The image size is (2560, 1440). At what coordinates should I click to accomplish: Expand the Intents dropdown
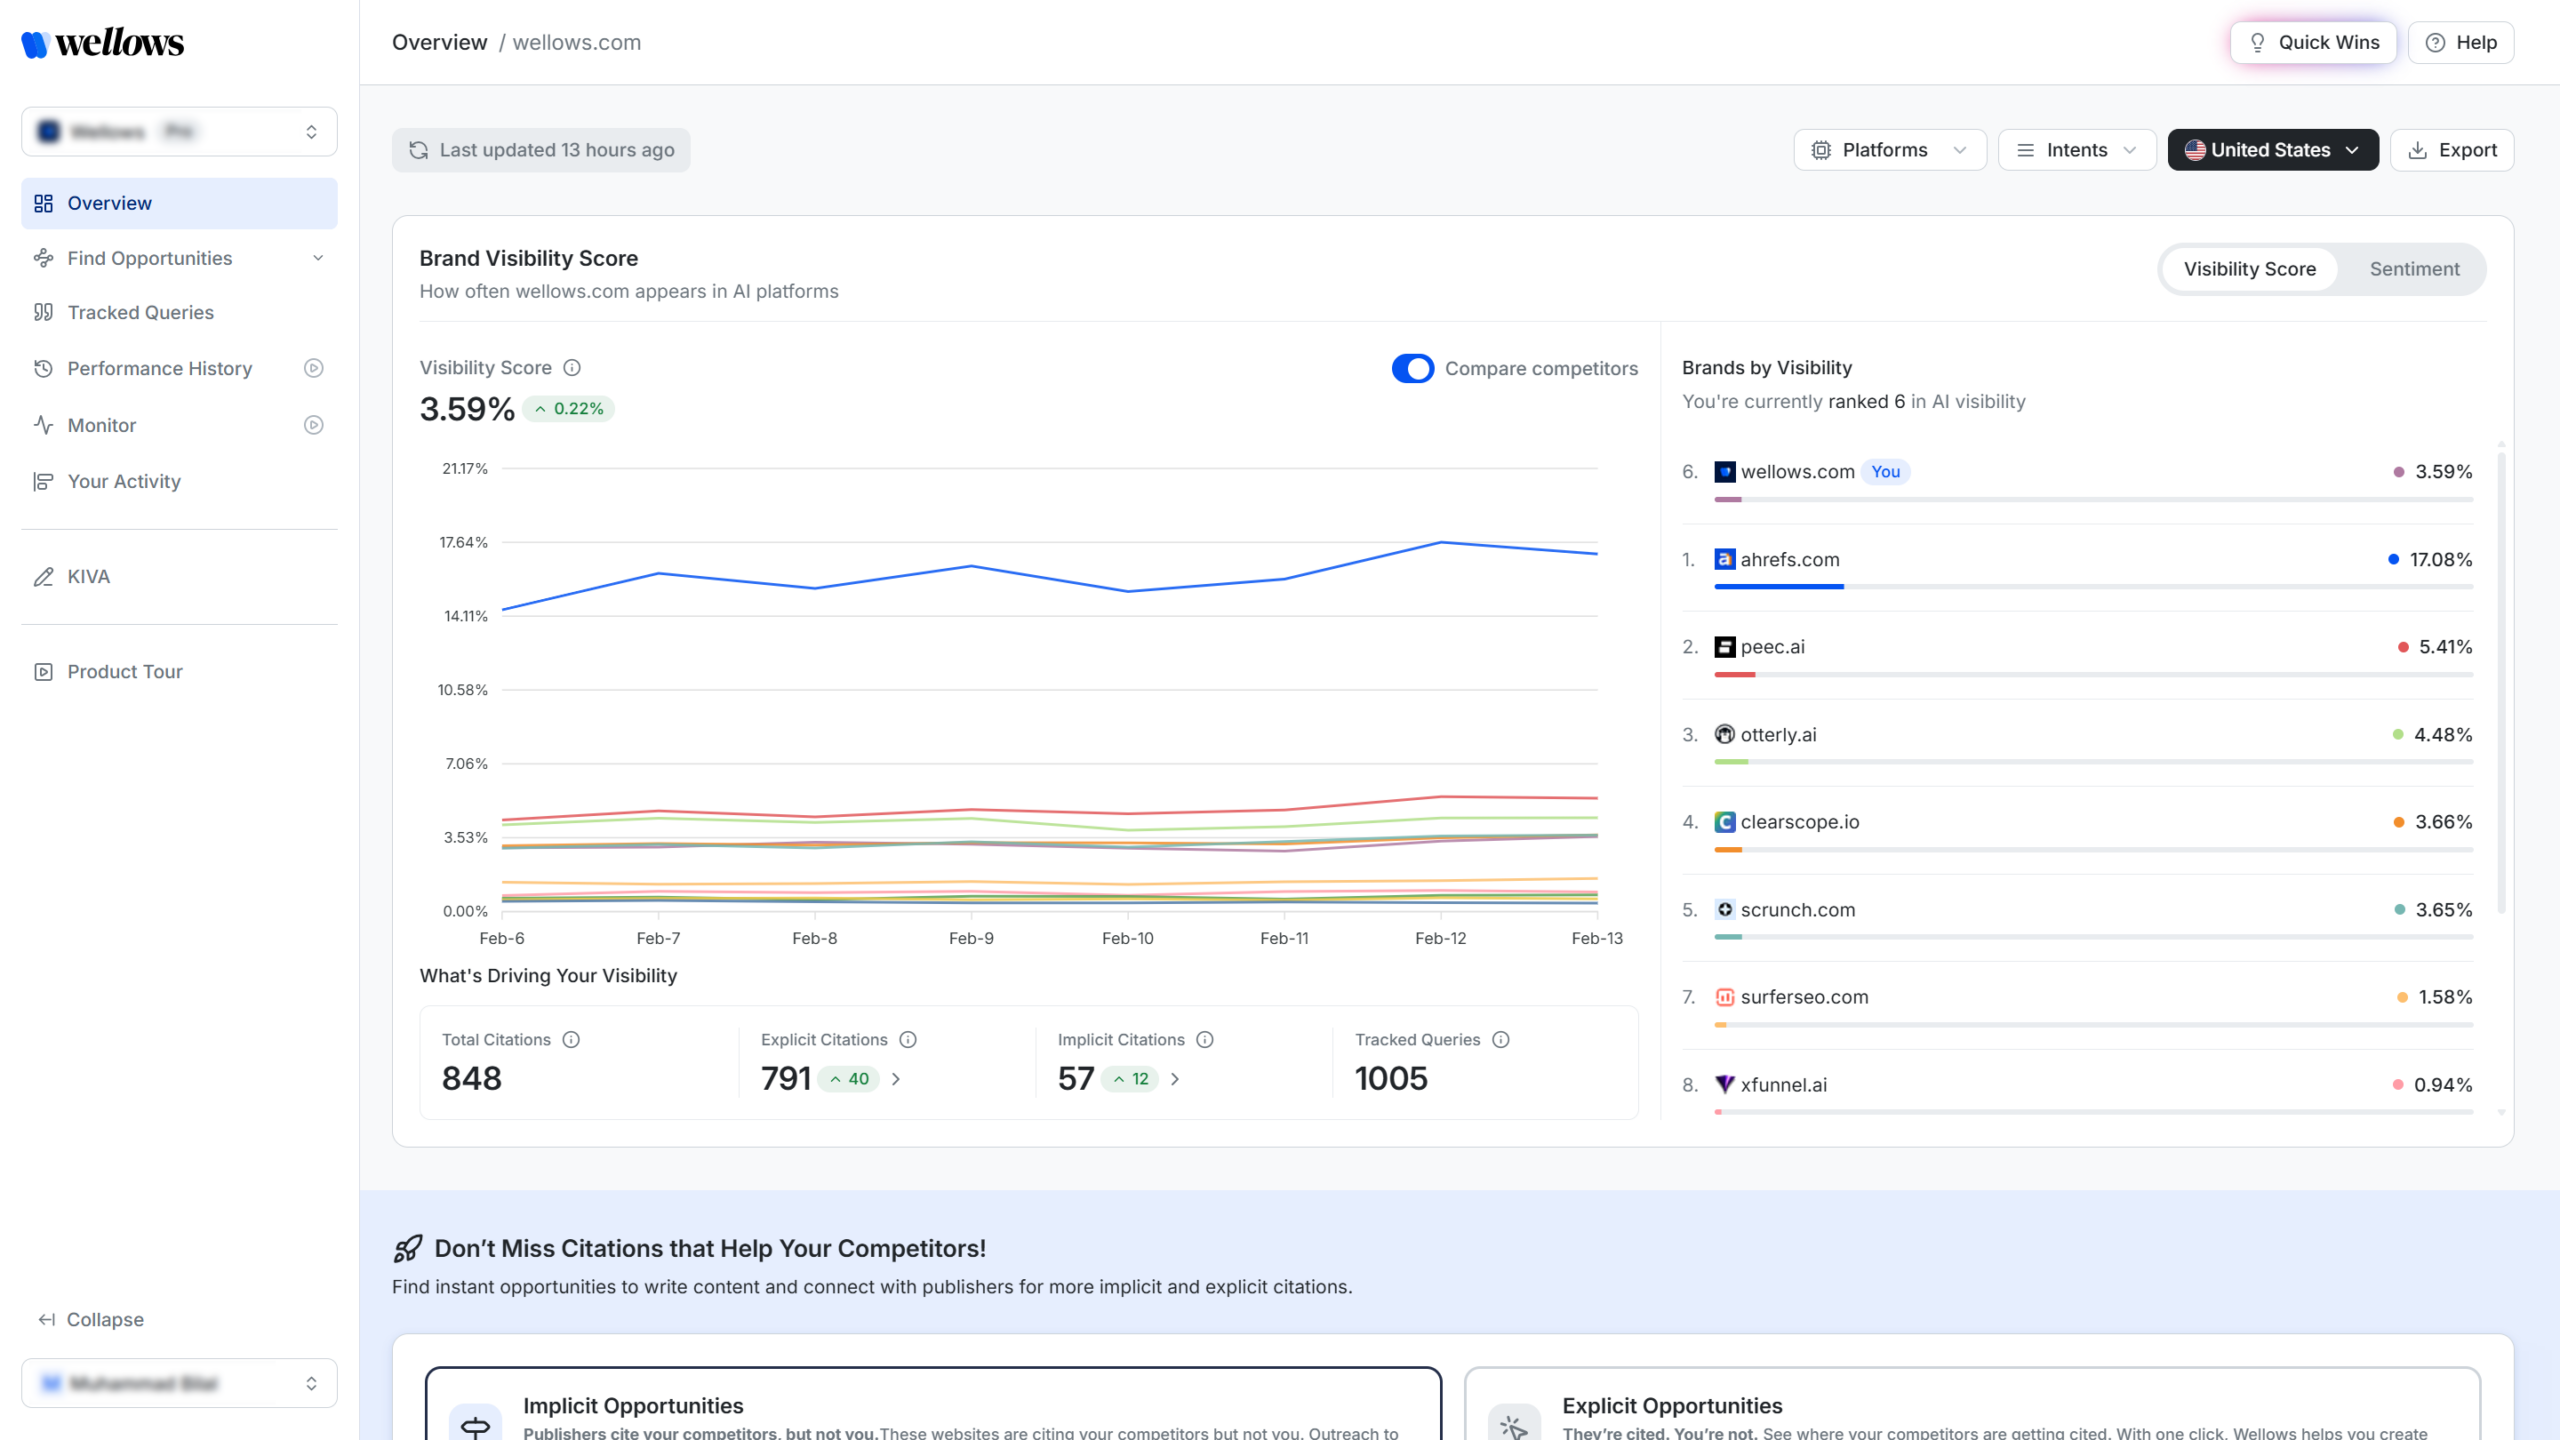tap(2076, 149)
